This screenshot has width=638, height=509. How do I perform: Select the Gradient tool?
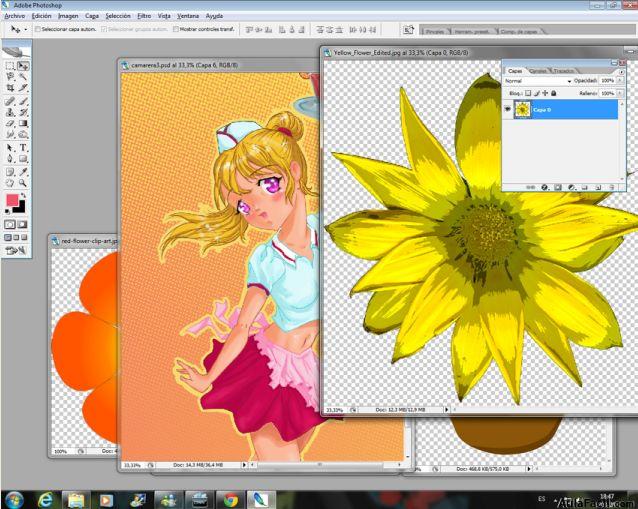23,123
